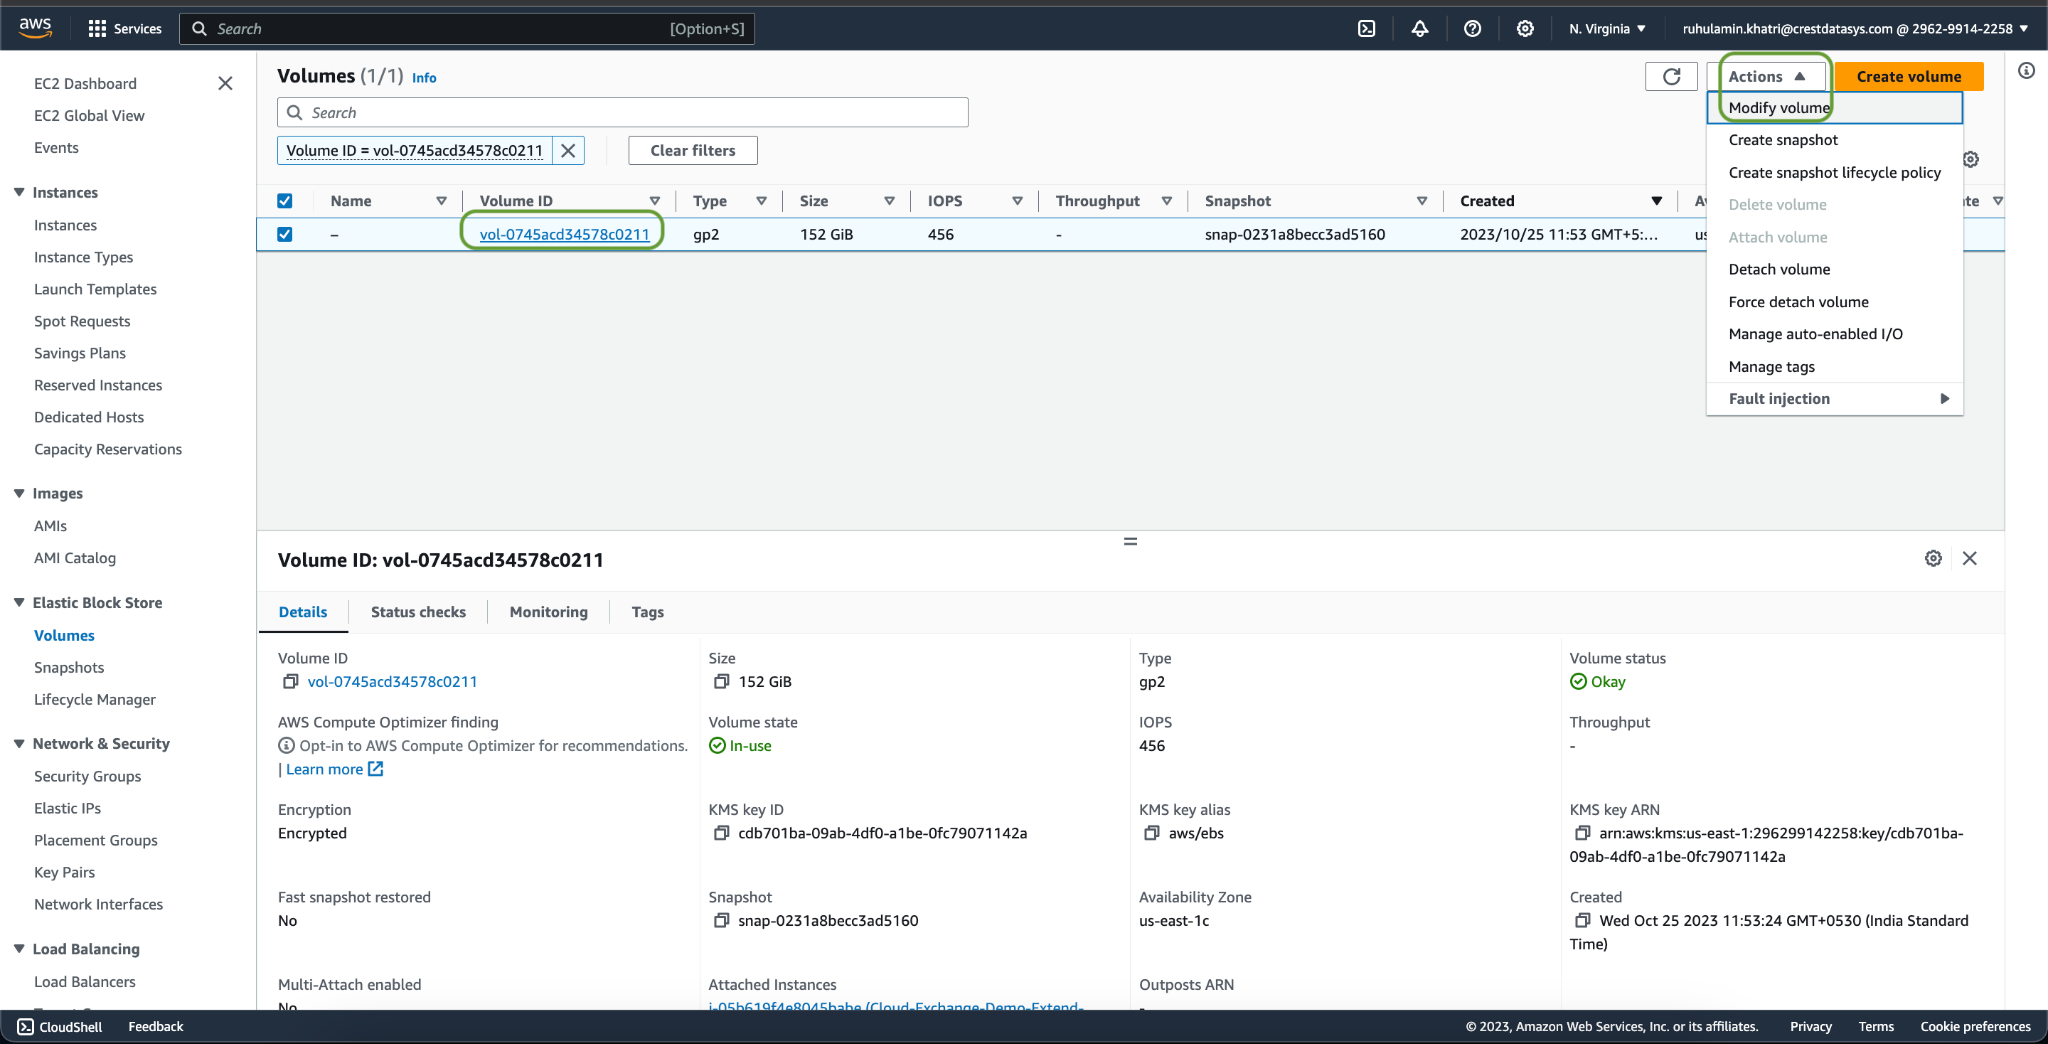Open the Services grid menu
This screenshot has height=1044, width=2048.
(125, 28)
